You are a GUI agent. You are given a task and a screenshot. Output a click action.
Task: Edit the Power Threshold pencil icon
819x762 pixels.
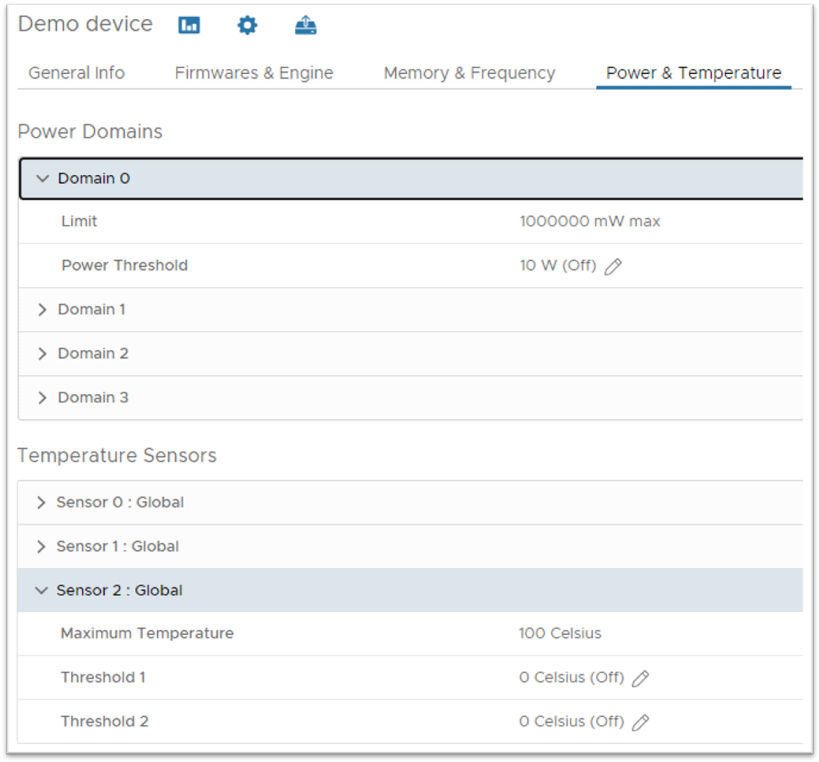click(x=613, y=267)
